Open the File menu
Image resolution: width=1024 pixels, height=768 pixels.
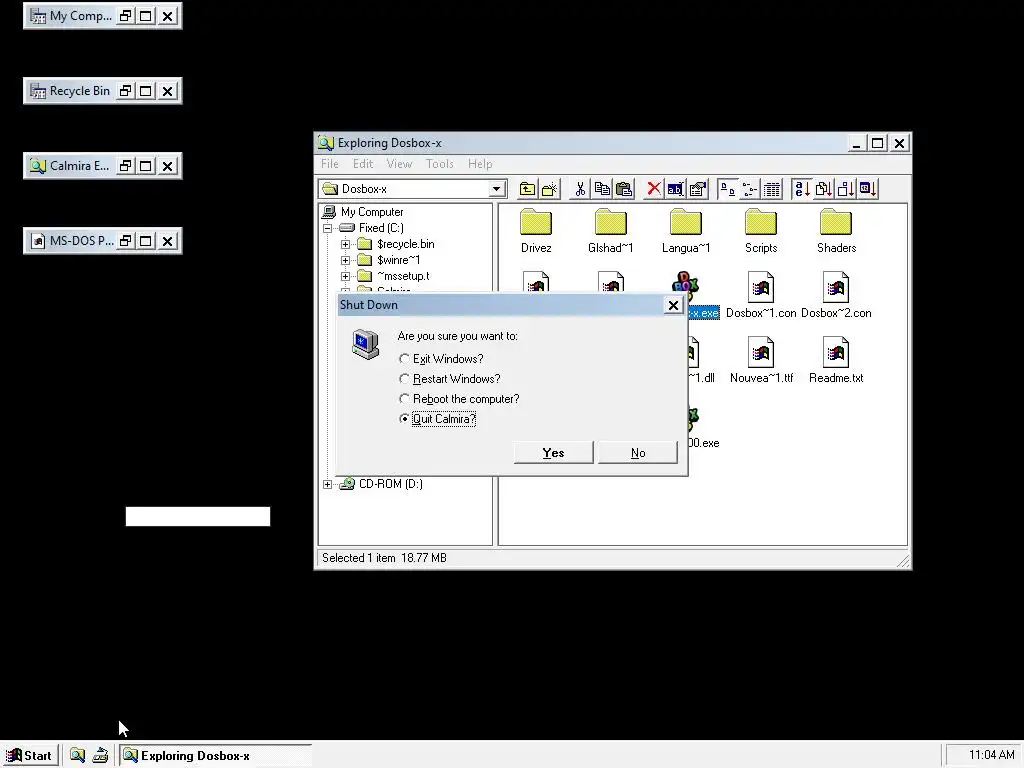coord(330,164)
